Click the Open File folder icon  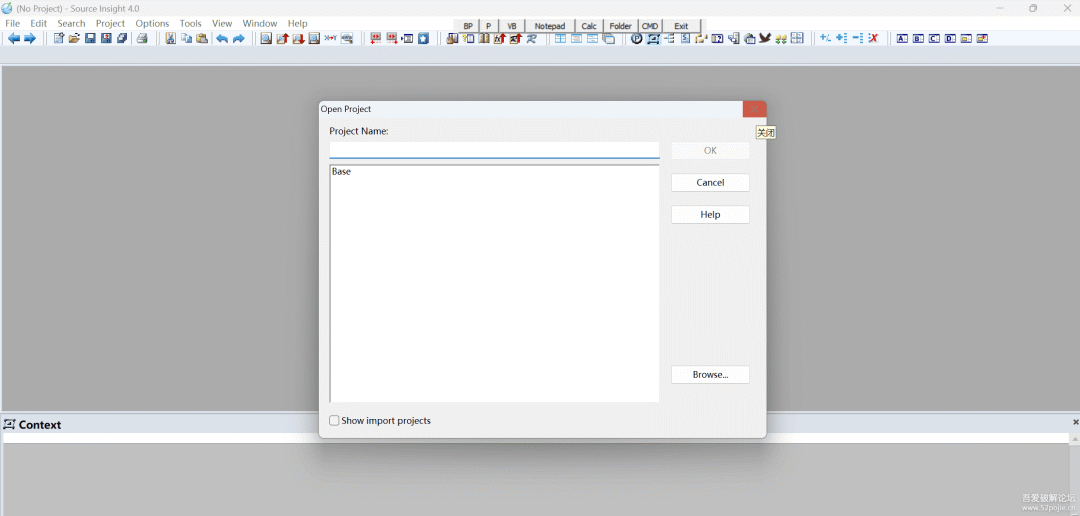[x=74, y=39]
